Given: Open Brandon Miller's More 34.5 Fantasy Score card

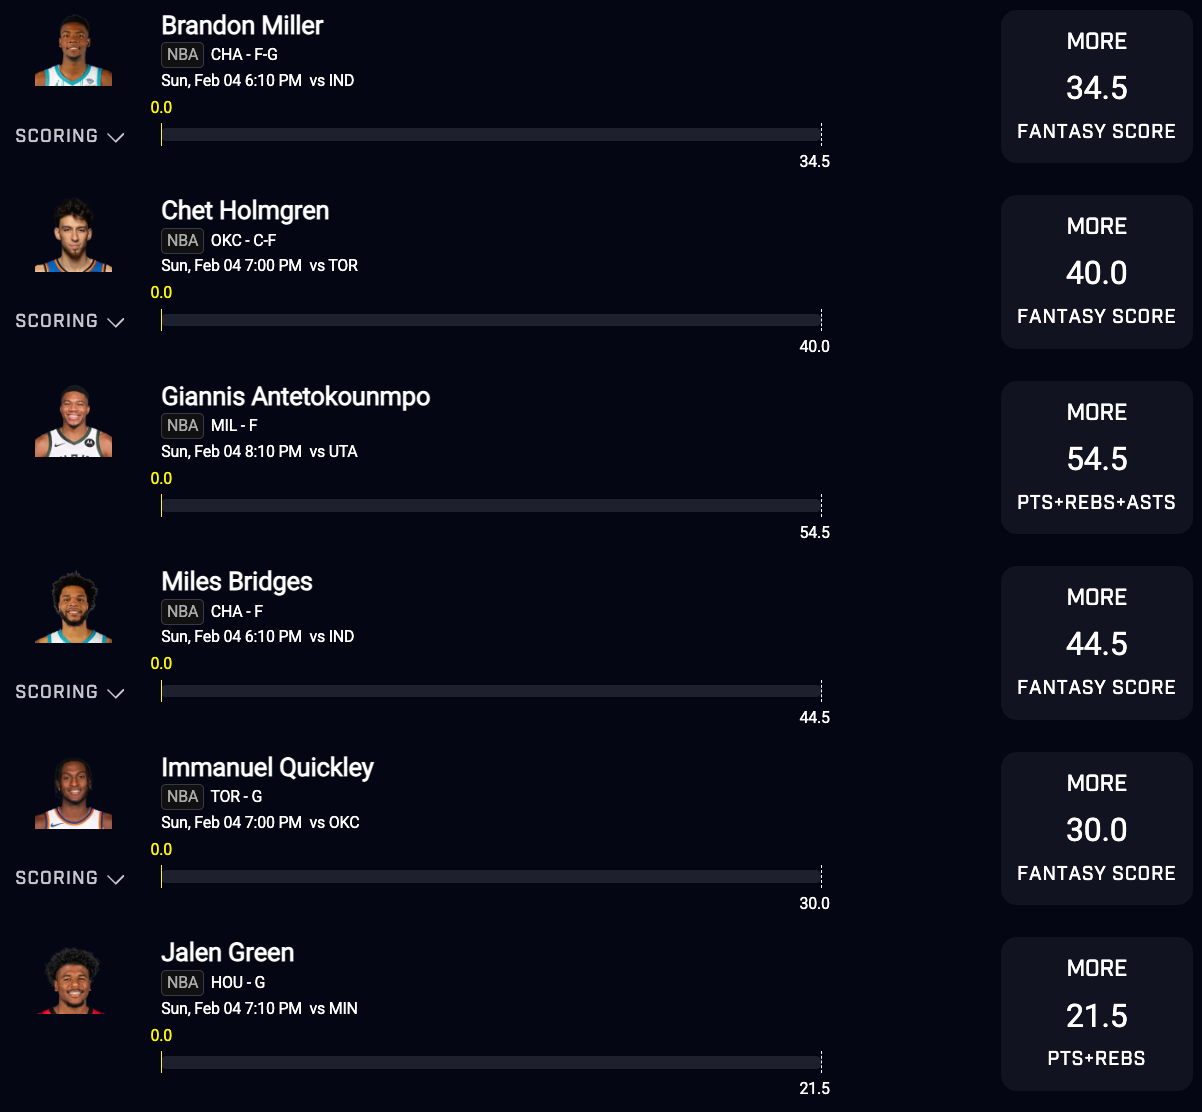Looking at the screenshot, I should click(1096, 86).
